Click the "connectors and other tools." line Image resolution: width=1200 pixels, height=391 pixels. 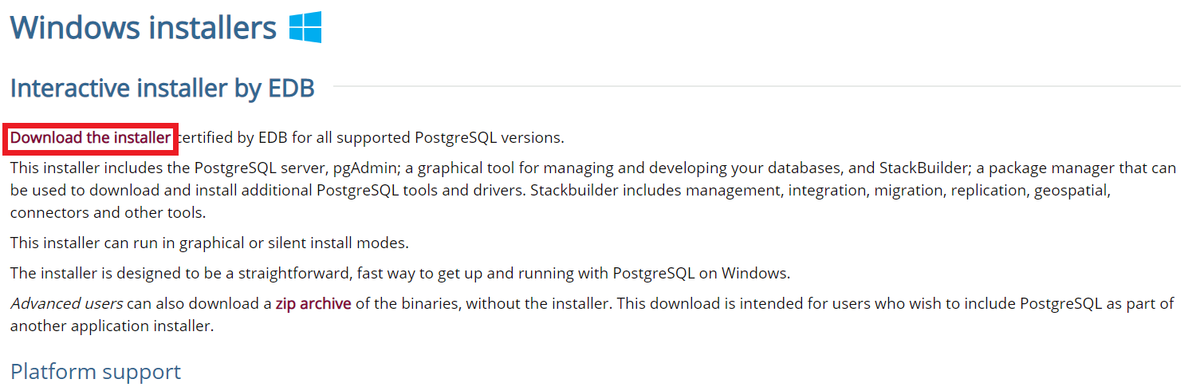[x=106, y=213]
